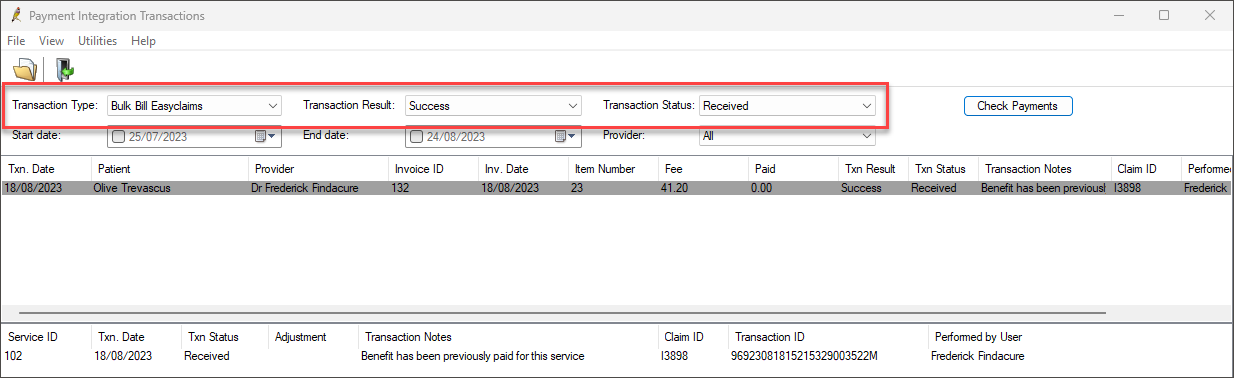
Task: Open the End date calendar picker
Action: click(x=565, y=136)
